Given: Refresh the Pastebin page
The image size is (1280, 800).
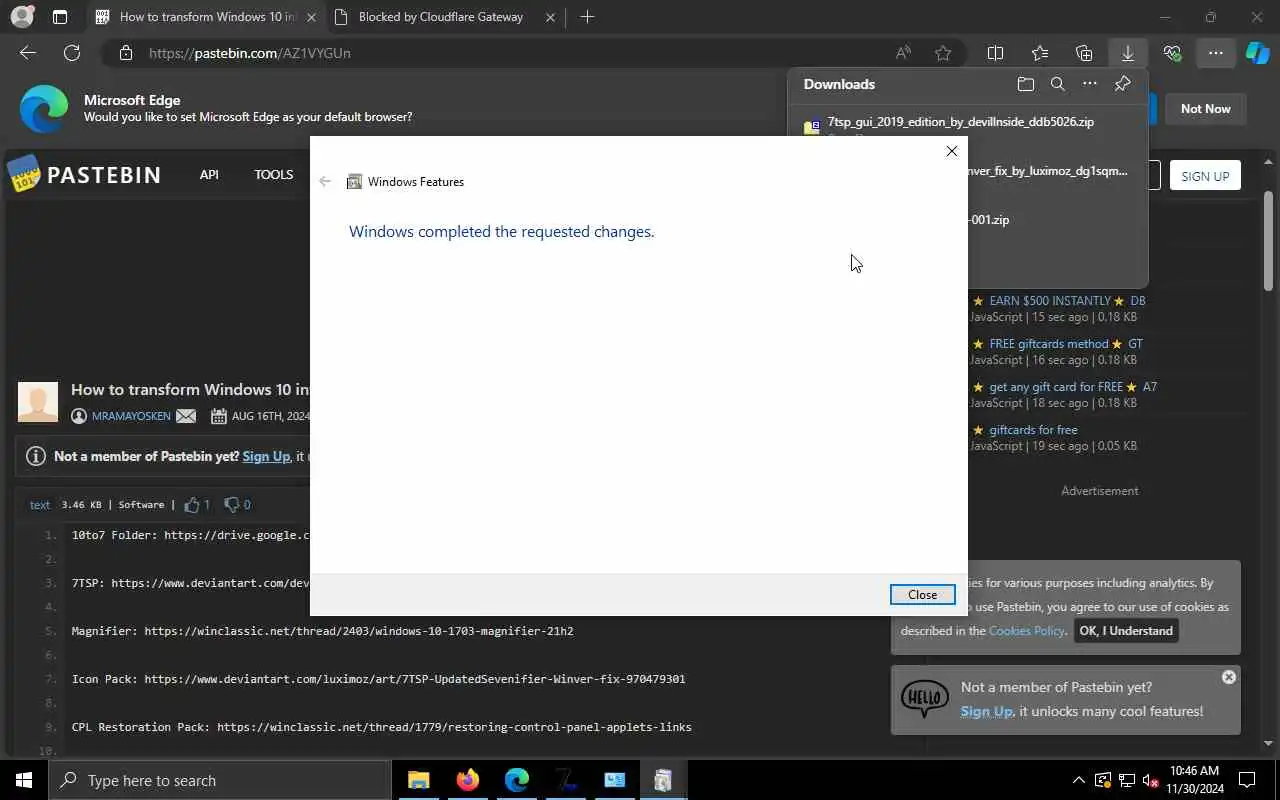Looking at the screenshot, I should [x=72, y=53].
